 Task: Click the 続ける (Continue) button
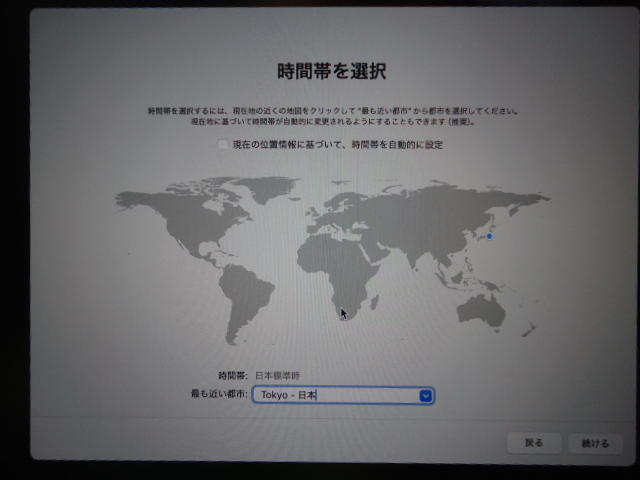coord(595,443)
